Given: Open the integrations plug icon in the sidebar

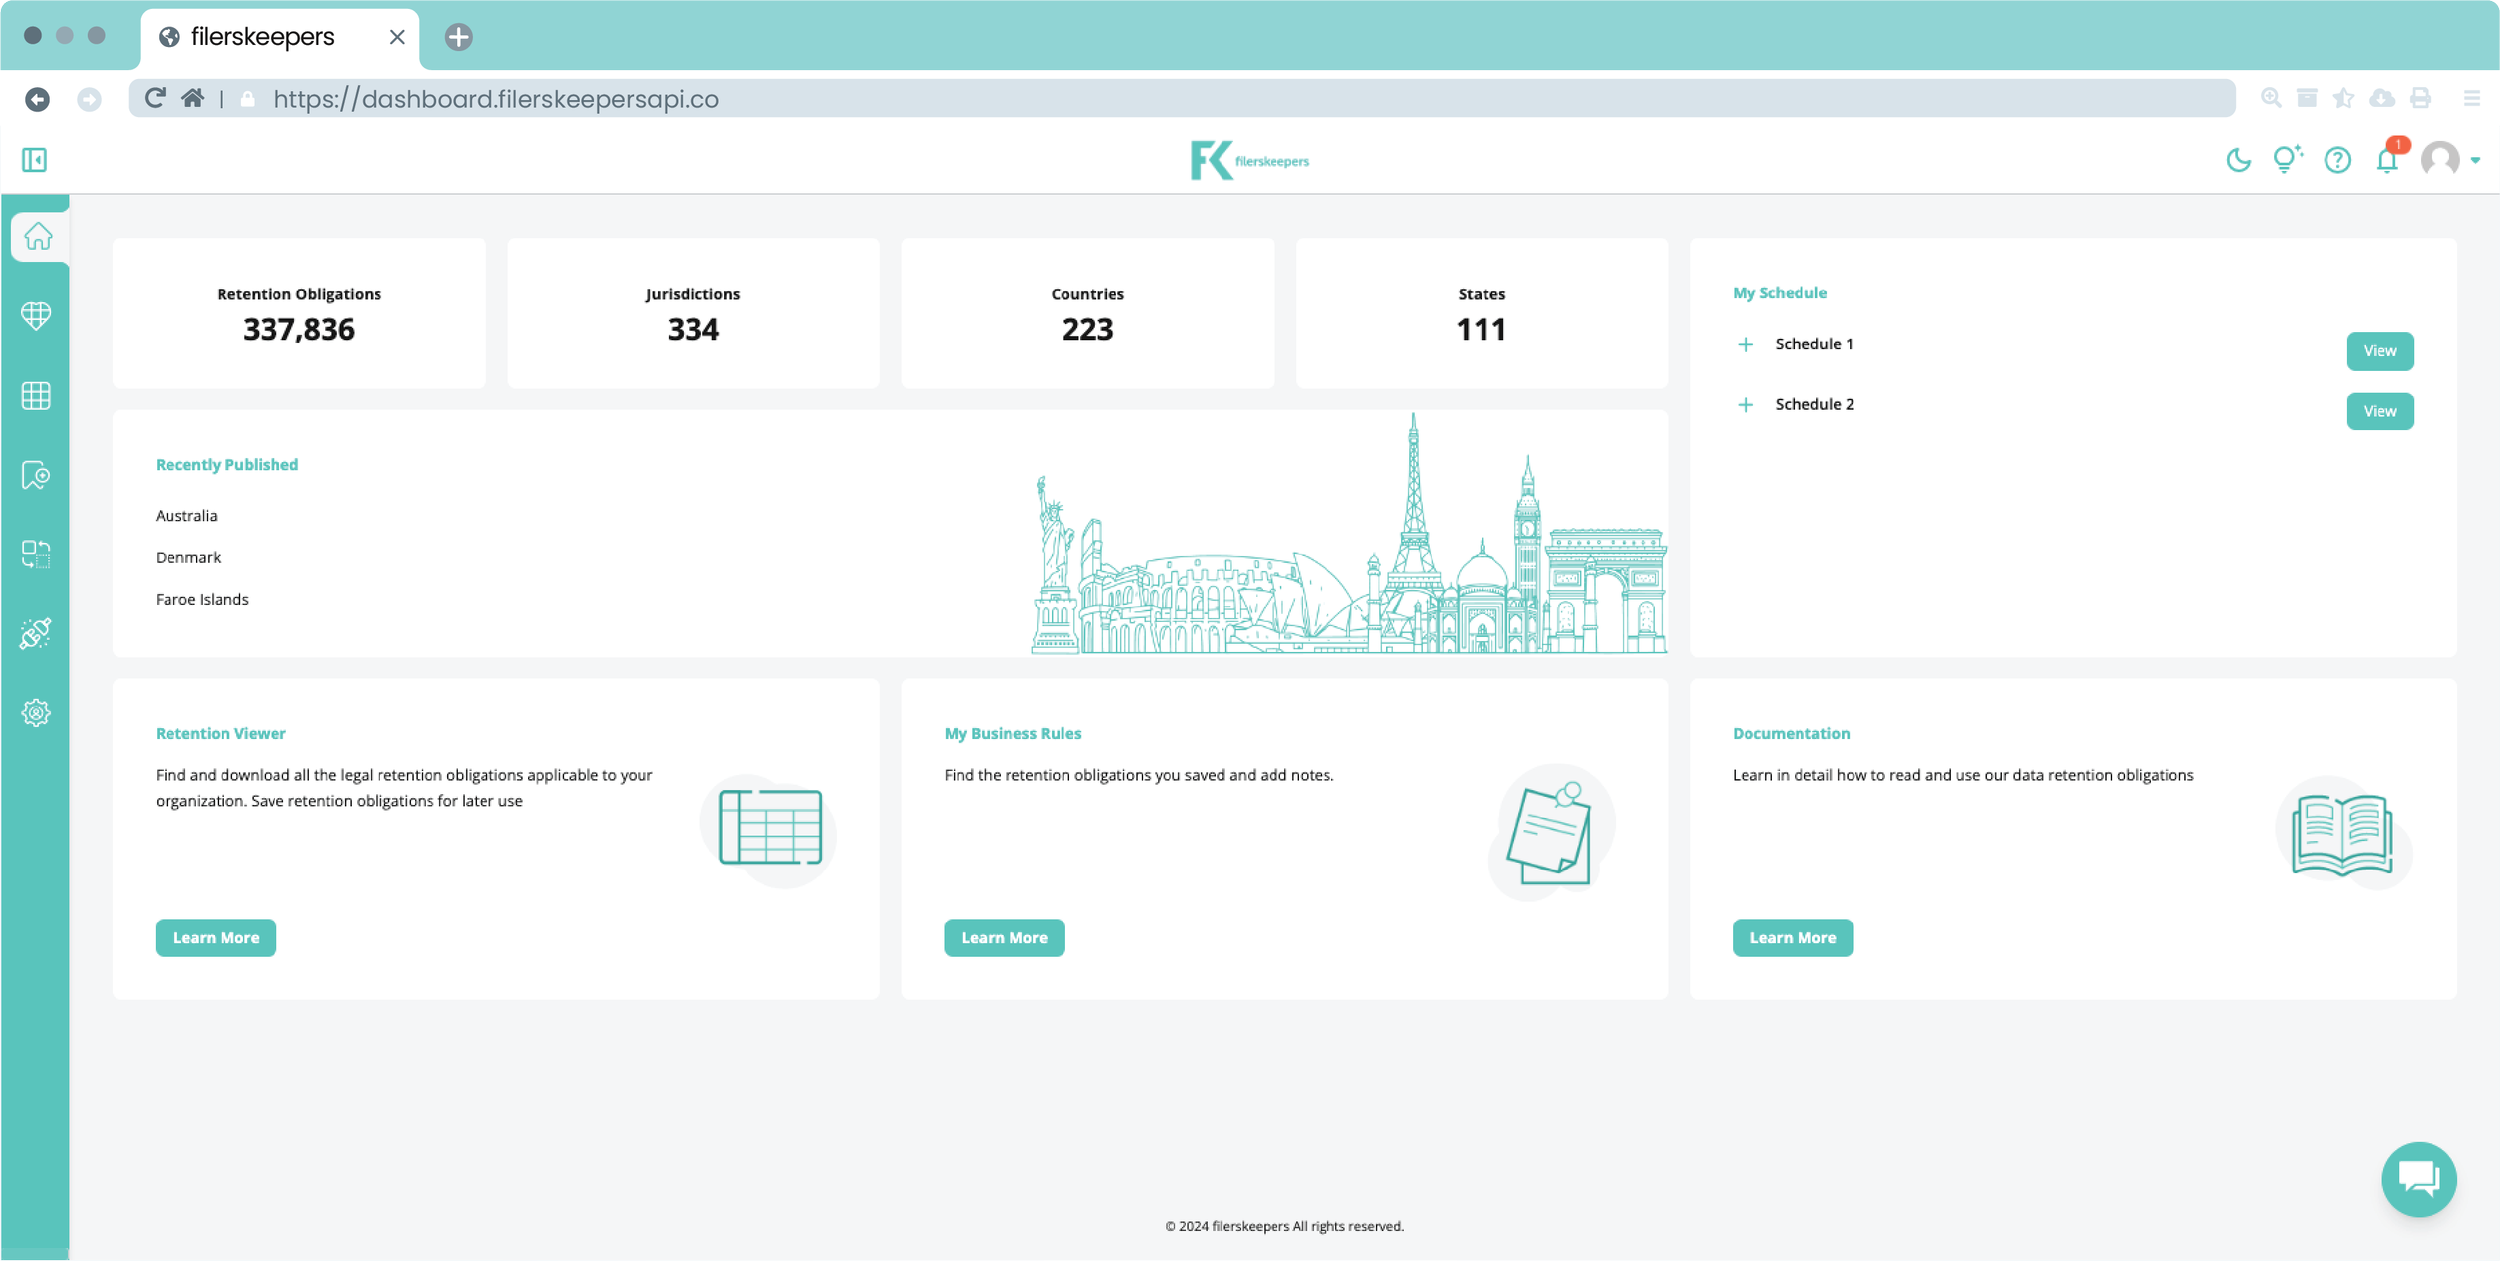Looking at the screenshot, I should coord(36,633).
